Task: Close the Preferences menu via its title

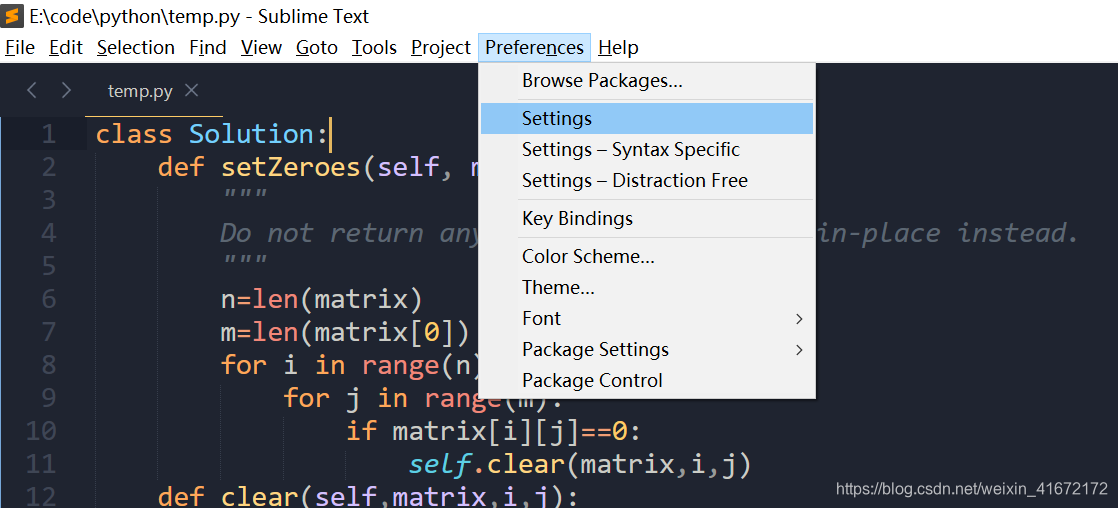Action: (x=535, y=48)
